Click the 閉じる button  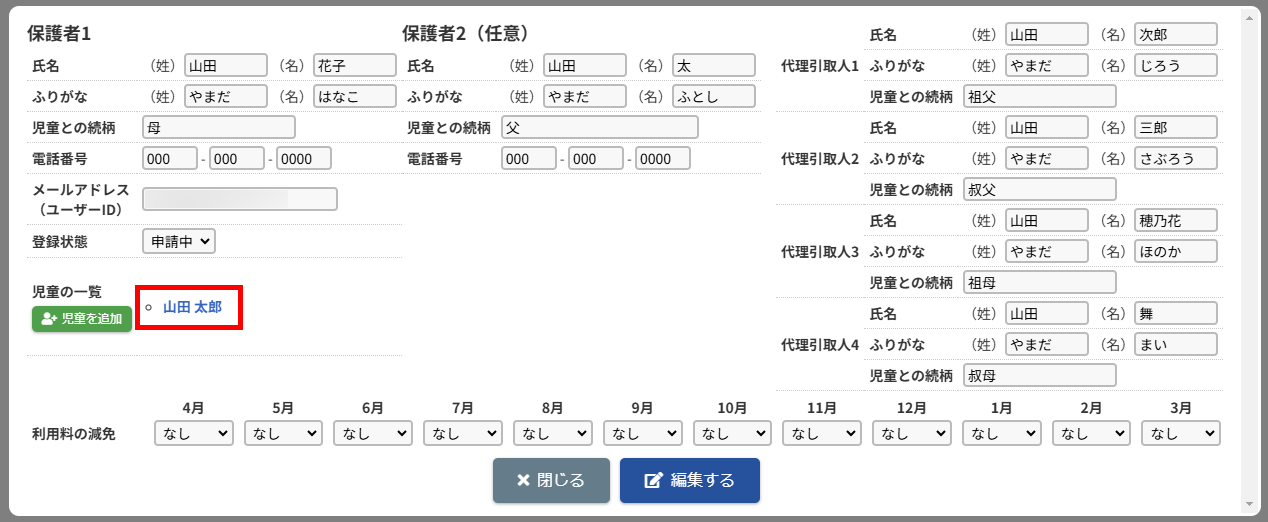550,480
